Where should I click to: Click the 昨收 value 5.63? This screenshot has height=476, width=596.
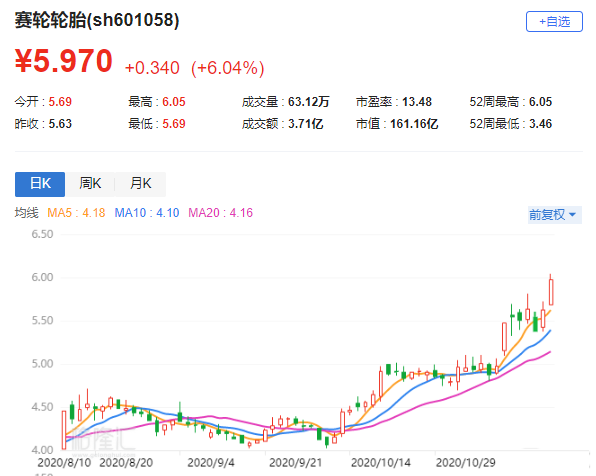pos(60,124)
